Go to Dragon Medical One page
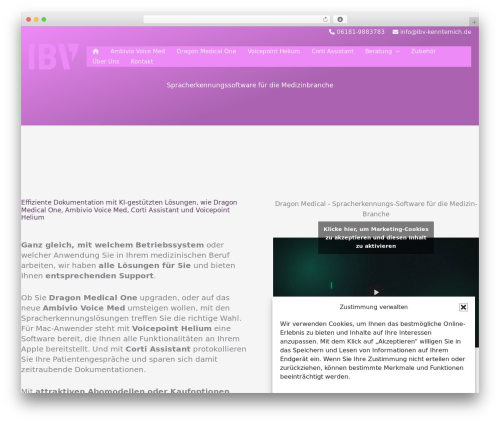 [206, 51]
